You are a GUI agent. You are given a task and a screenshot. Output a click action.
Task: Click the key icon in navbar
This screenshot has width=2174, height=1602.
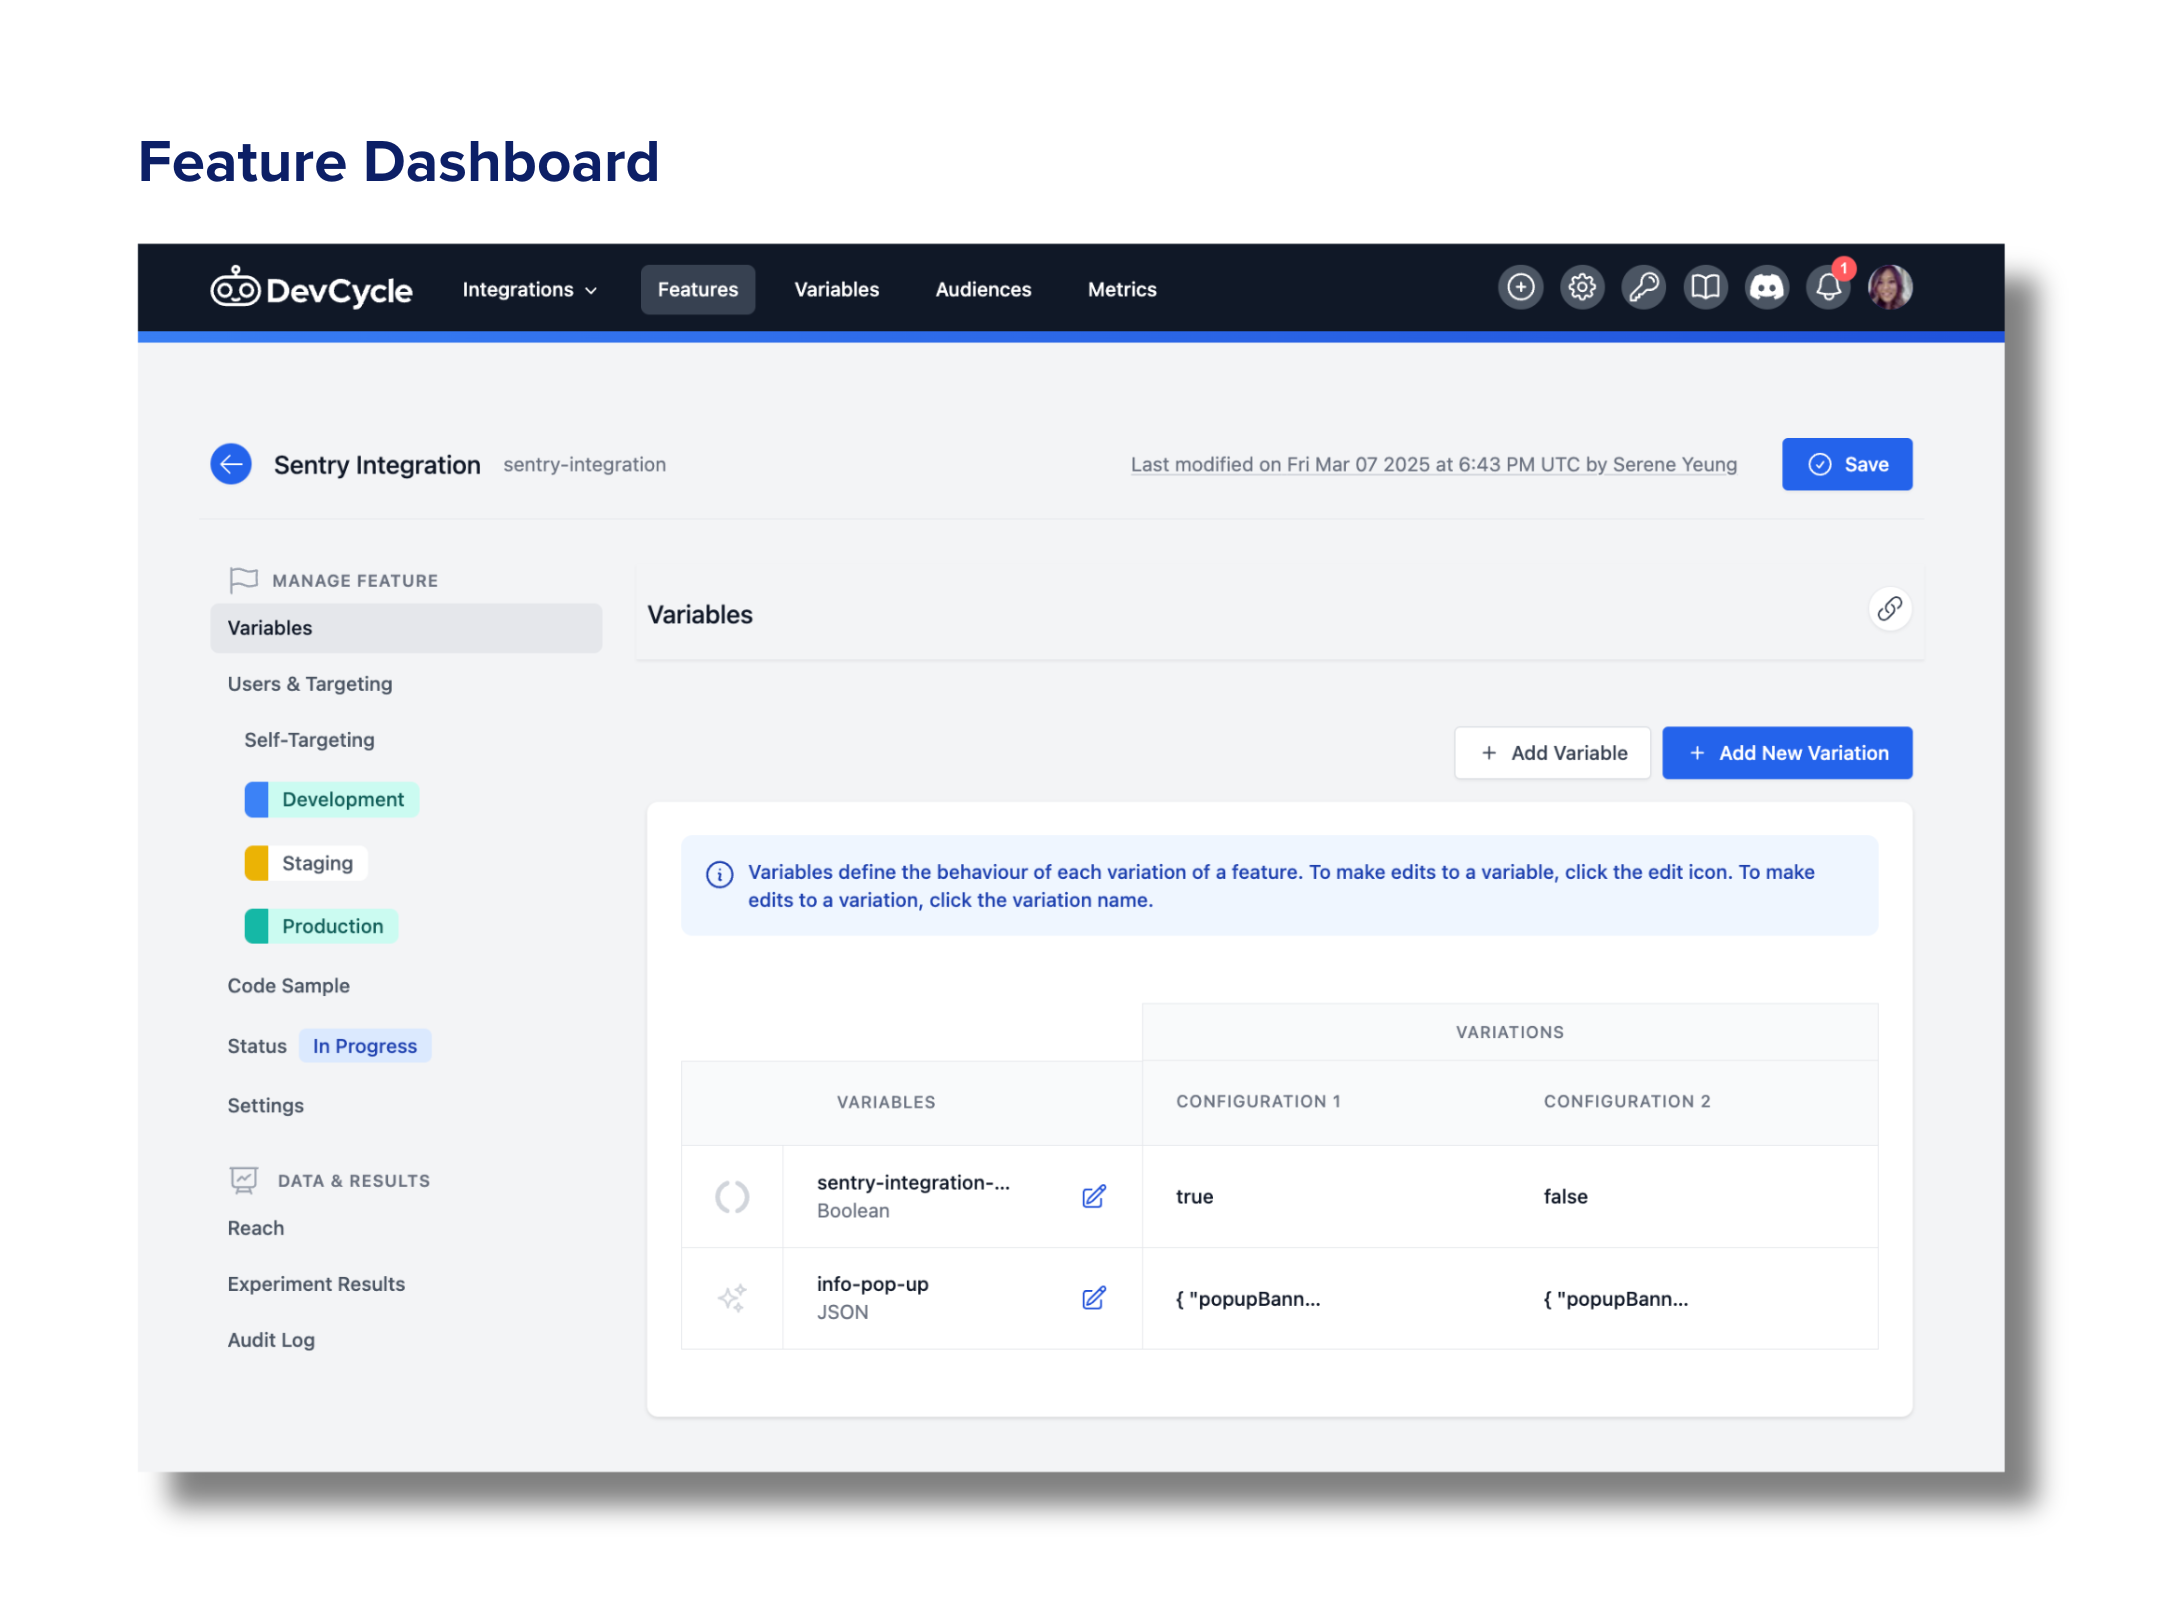click(1643, 288)
